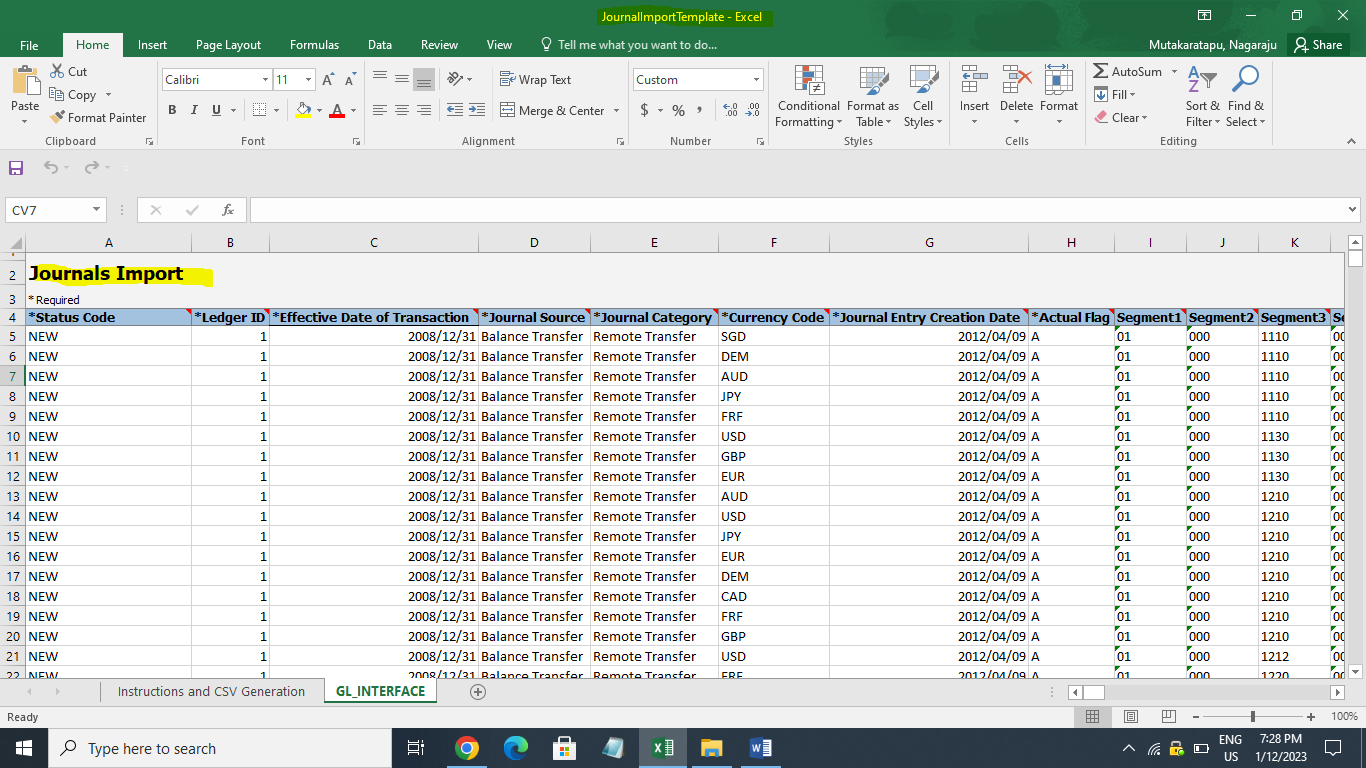Viewport: 1366px width, 768px height.
Task: Toggle Bold formatting
Action: [x=172, y=110]
